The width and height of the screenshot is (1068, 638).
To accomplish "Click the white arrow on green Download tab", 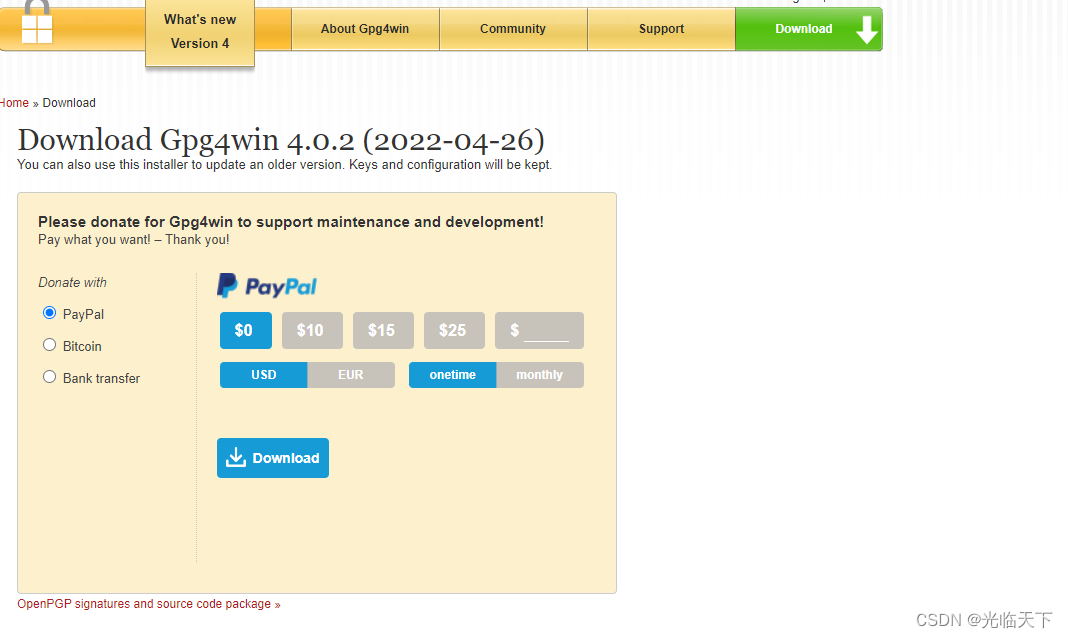I will pyautogui.click(x=866, y=30).
